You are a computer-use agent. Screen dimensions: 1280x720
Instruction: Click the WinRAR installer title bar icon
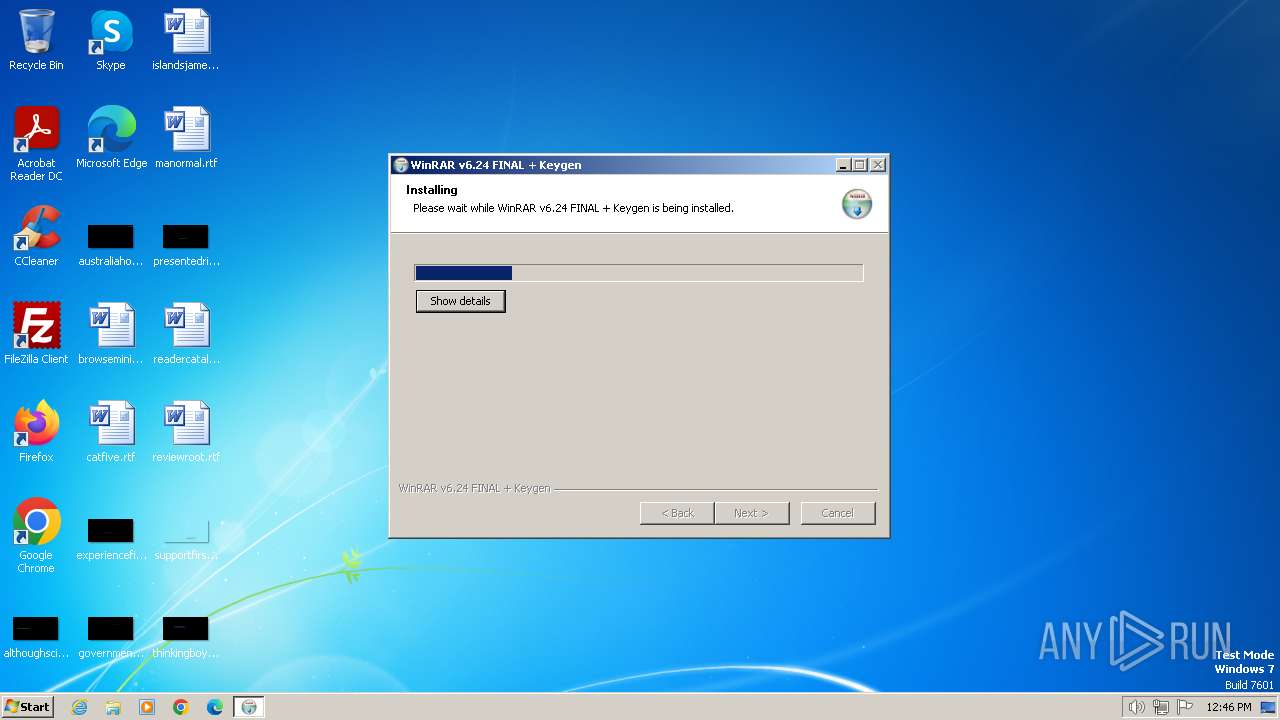tap(400, 165)
